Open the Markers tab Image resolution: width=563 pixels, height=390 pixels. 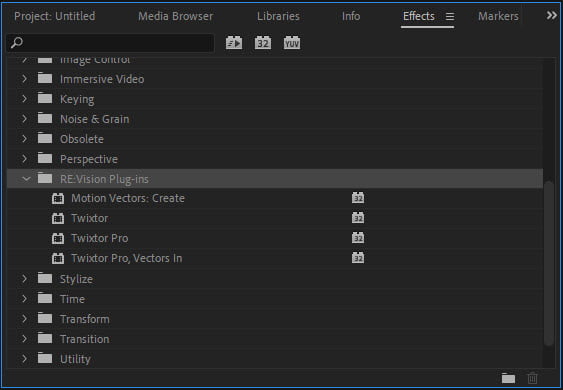coord(498,16)
